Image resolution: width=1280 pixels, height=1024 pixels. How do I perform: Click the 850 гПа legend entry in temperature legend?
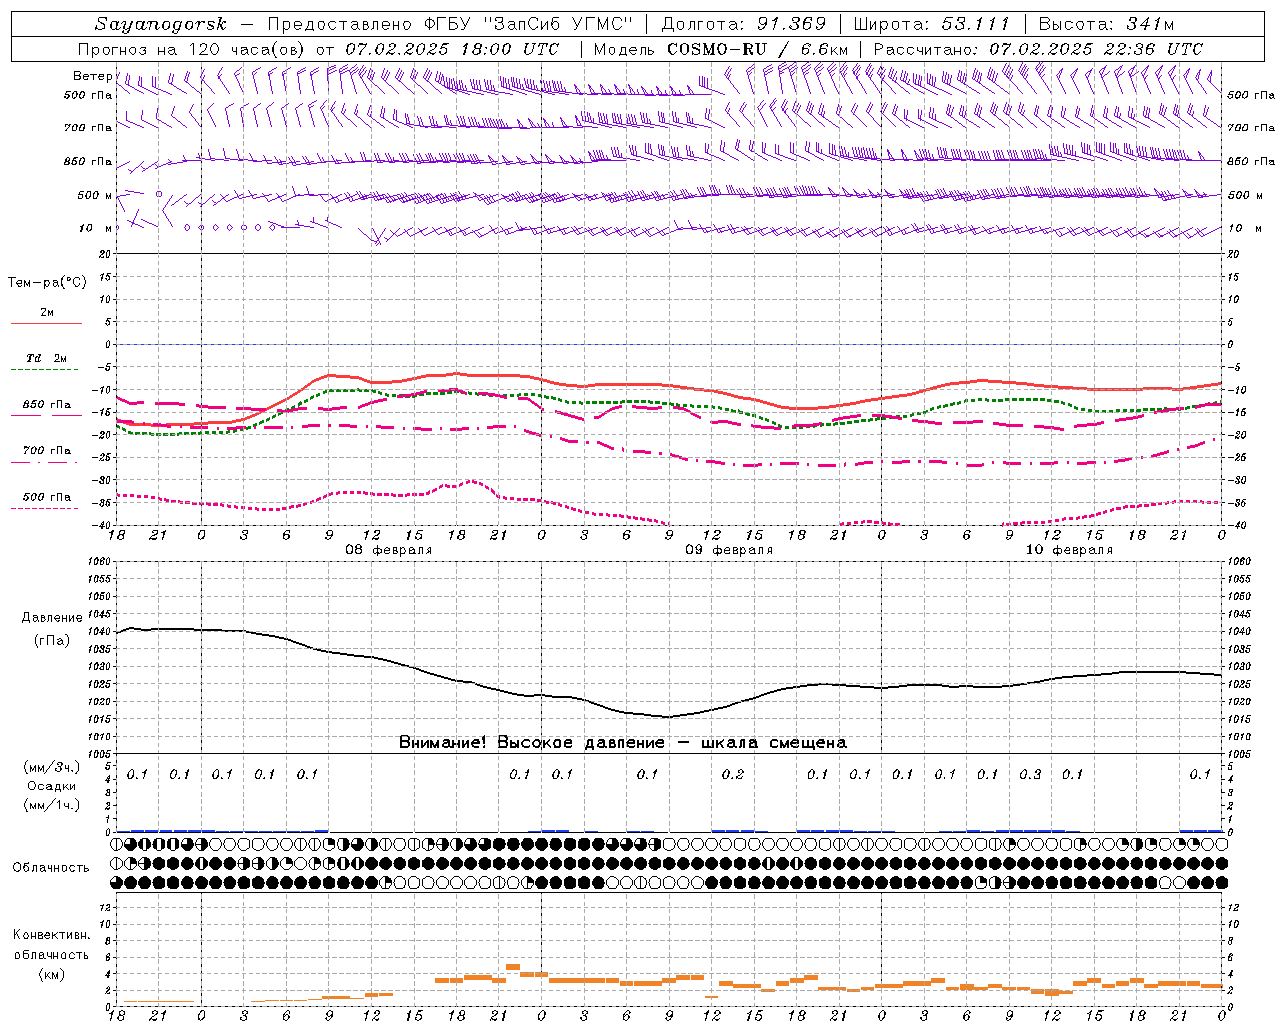[46, 408]
